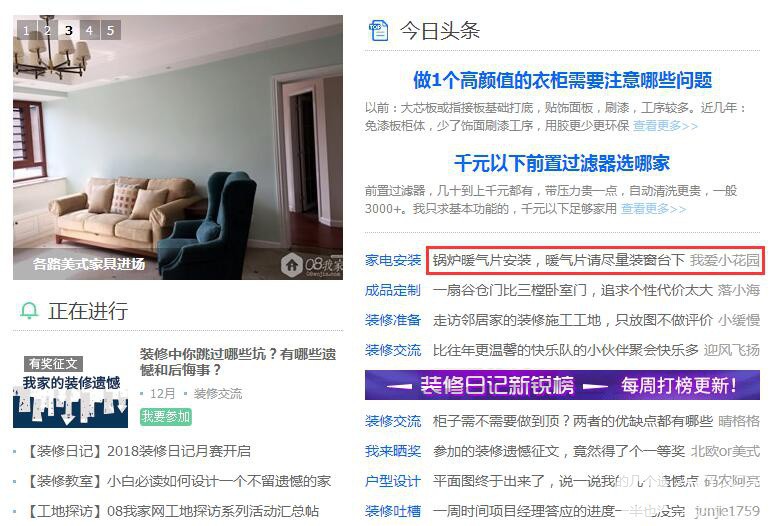Switch carousel to slide 5

coord(111,30)
